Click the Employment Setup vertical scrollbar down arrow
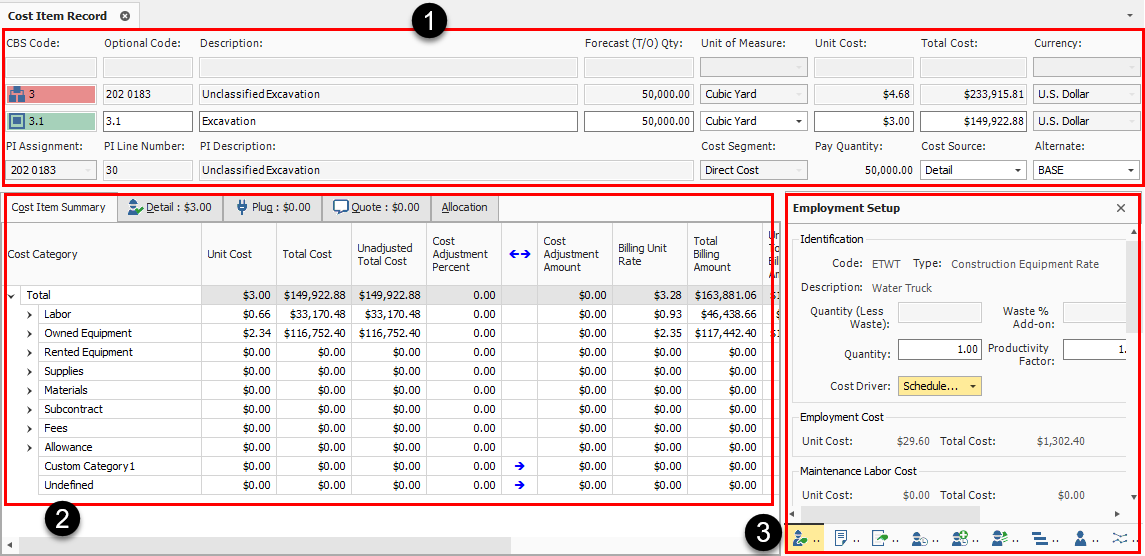Viewport: 1145px width, 556px height. coord(1133,496)
